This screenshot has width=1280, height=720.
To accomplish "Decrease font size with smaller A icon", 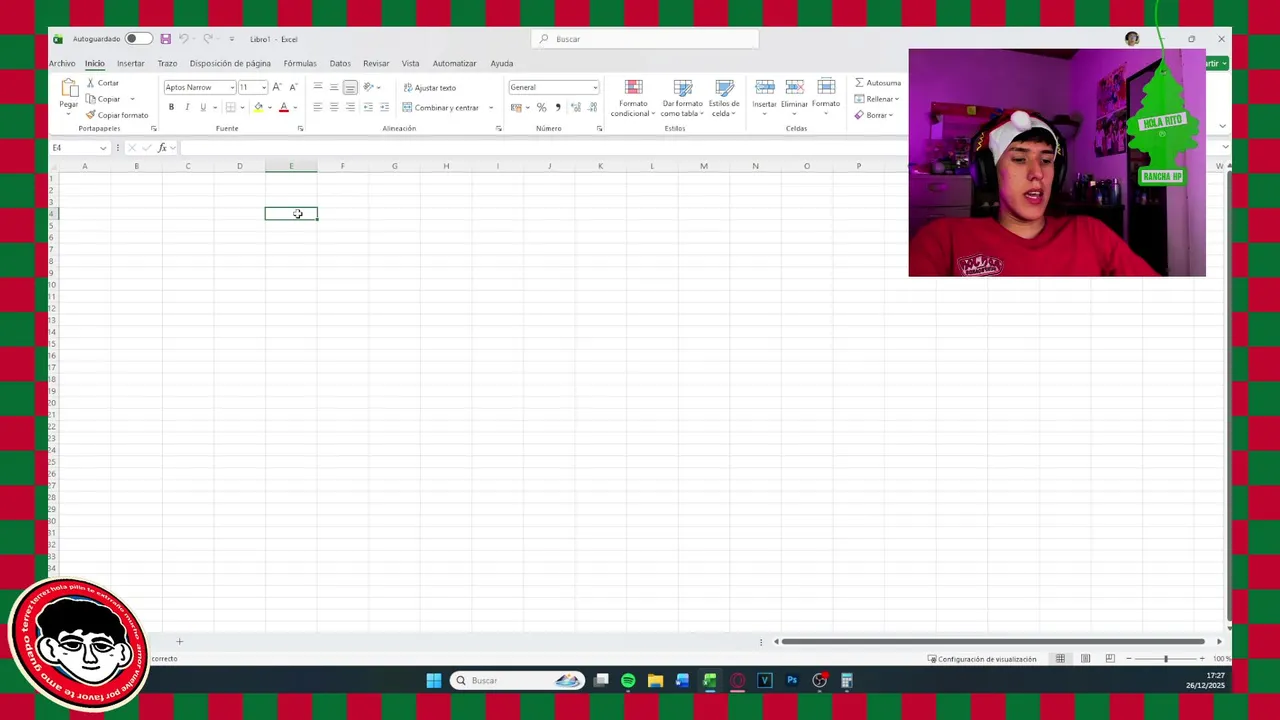I will 293,87.
